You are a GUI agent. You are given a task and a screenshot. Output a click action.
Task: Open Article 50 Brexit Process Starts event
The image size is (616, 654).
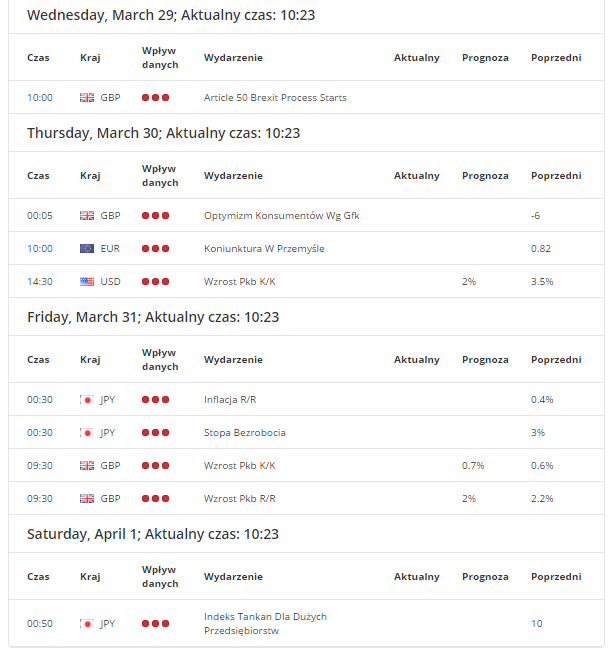point(275,98)
